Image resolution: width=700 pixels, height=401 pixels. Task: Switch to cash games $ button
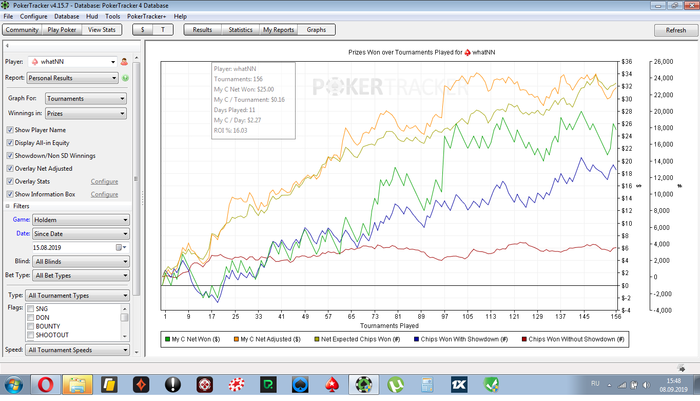(142, 29)
